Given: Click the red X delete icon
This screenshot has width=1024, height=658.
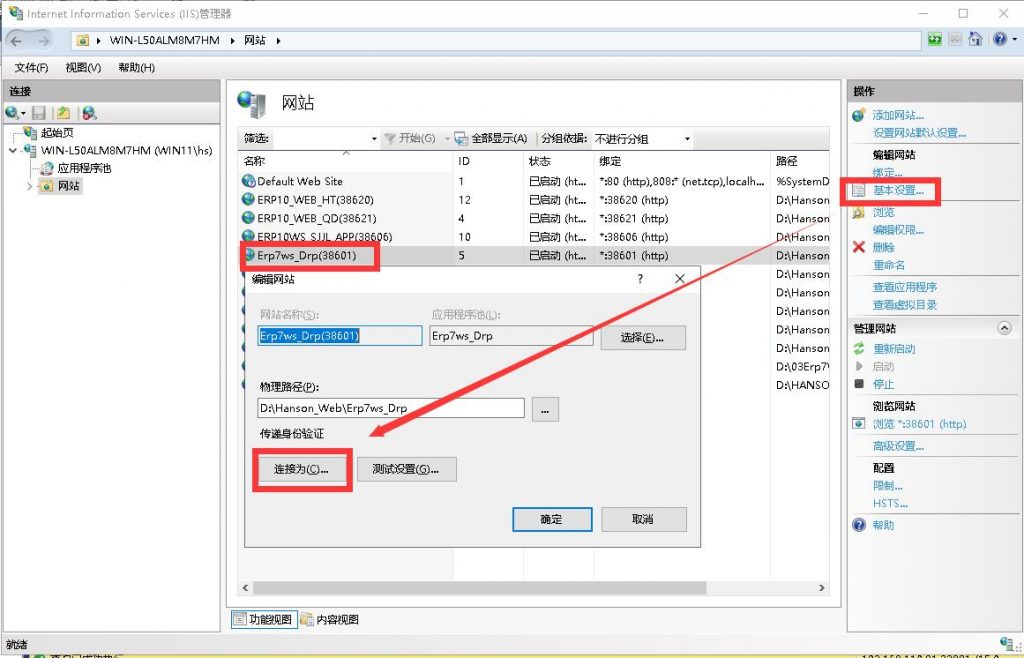Looking at the screenshot, I should (x=858, y=247).
